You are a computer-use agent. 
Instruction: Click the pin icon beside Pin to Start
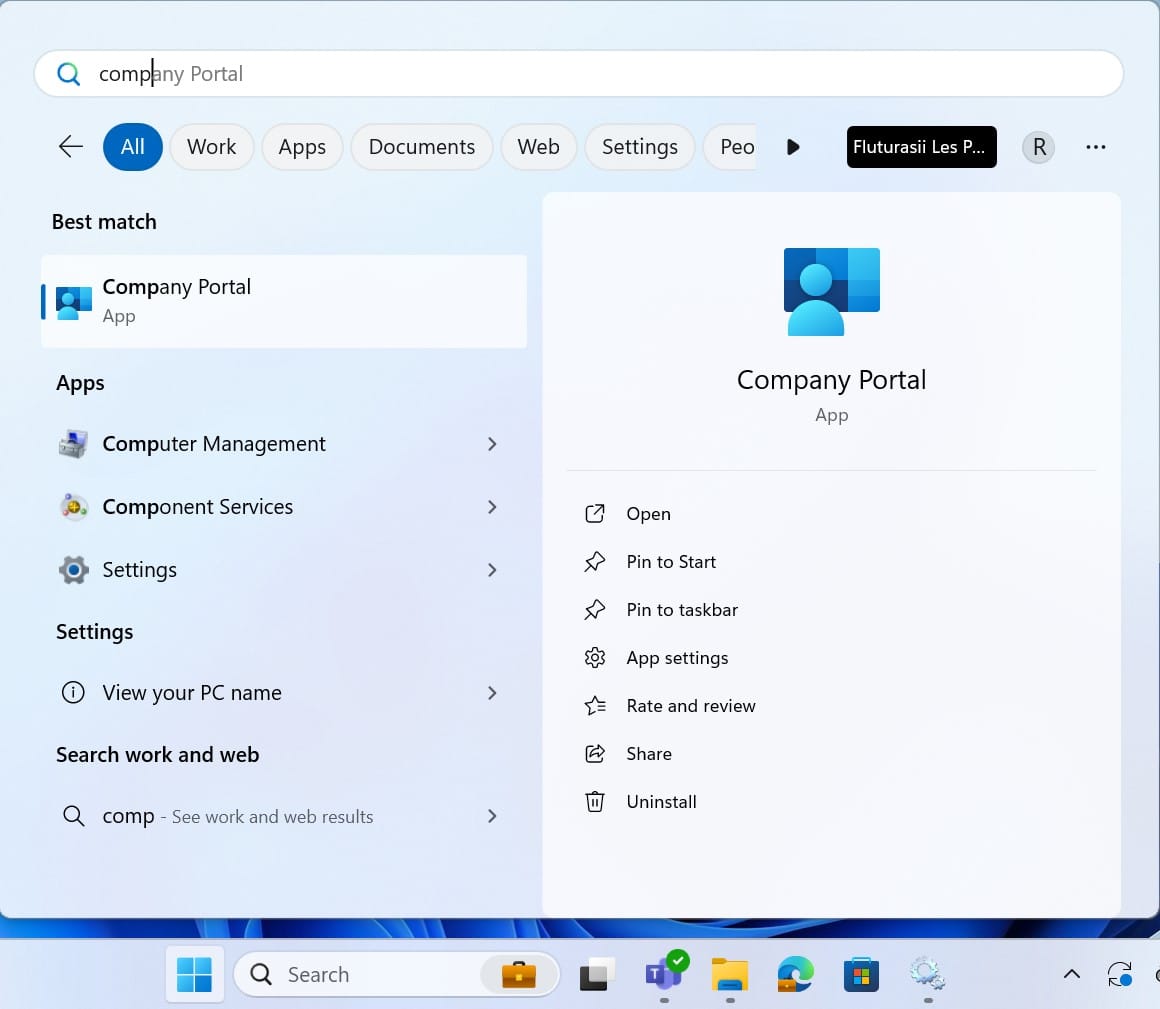pos(595,561)
